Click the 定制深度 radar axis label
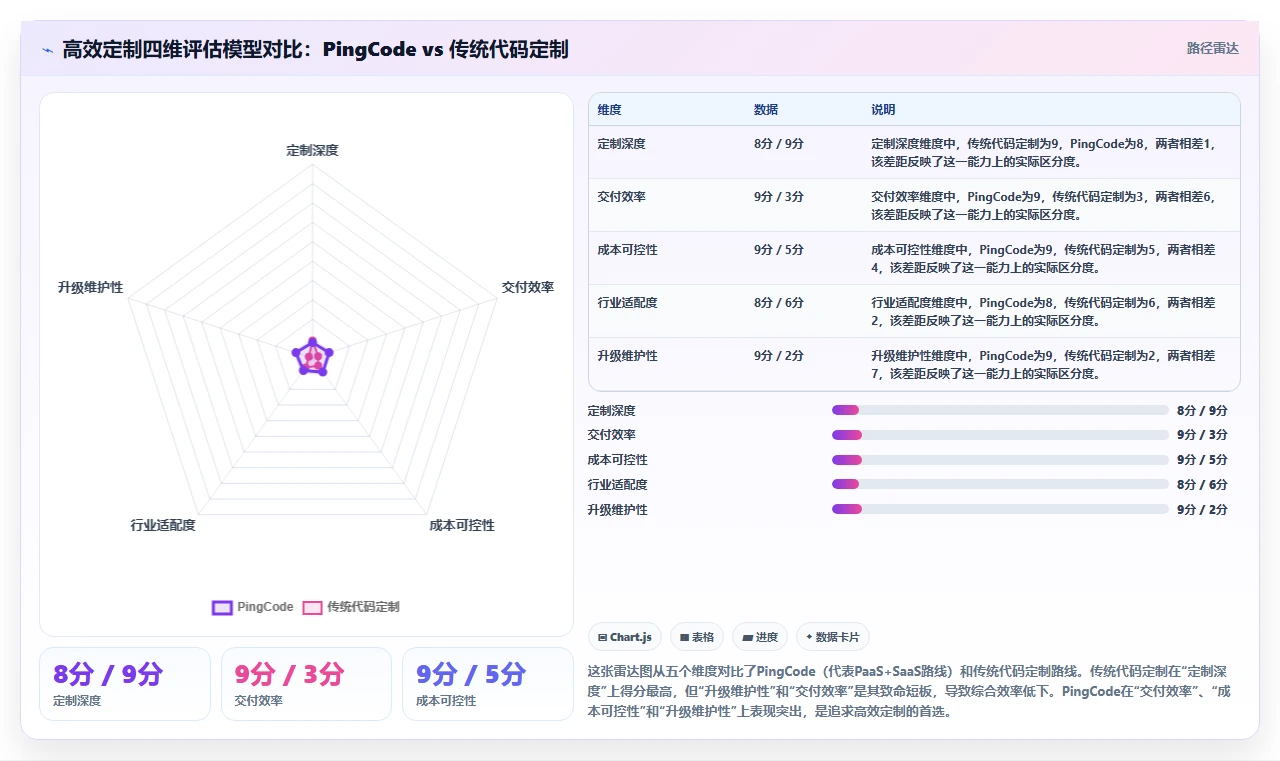 [x=313, y=150]
